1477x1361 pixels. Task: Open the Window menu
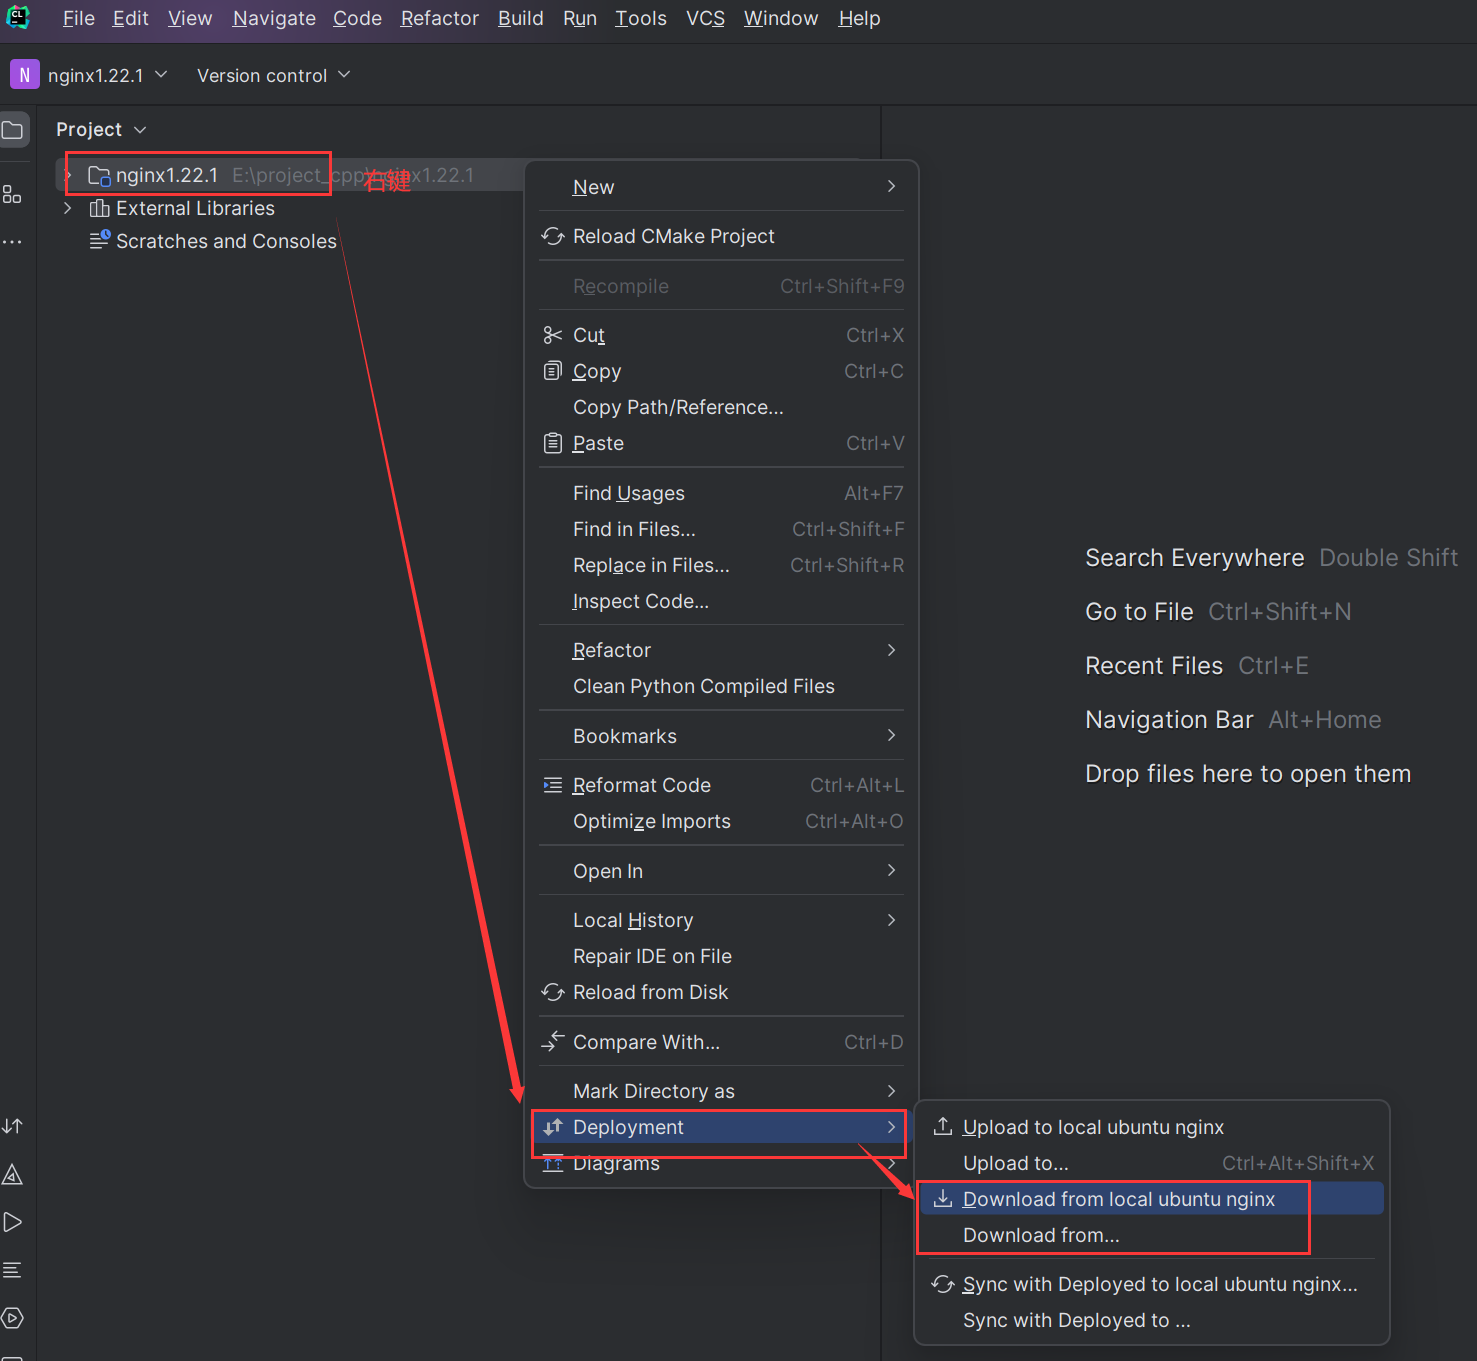[x=781, y=18]
